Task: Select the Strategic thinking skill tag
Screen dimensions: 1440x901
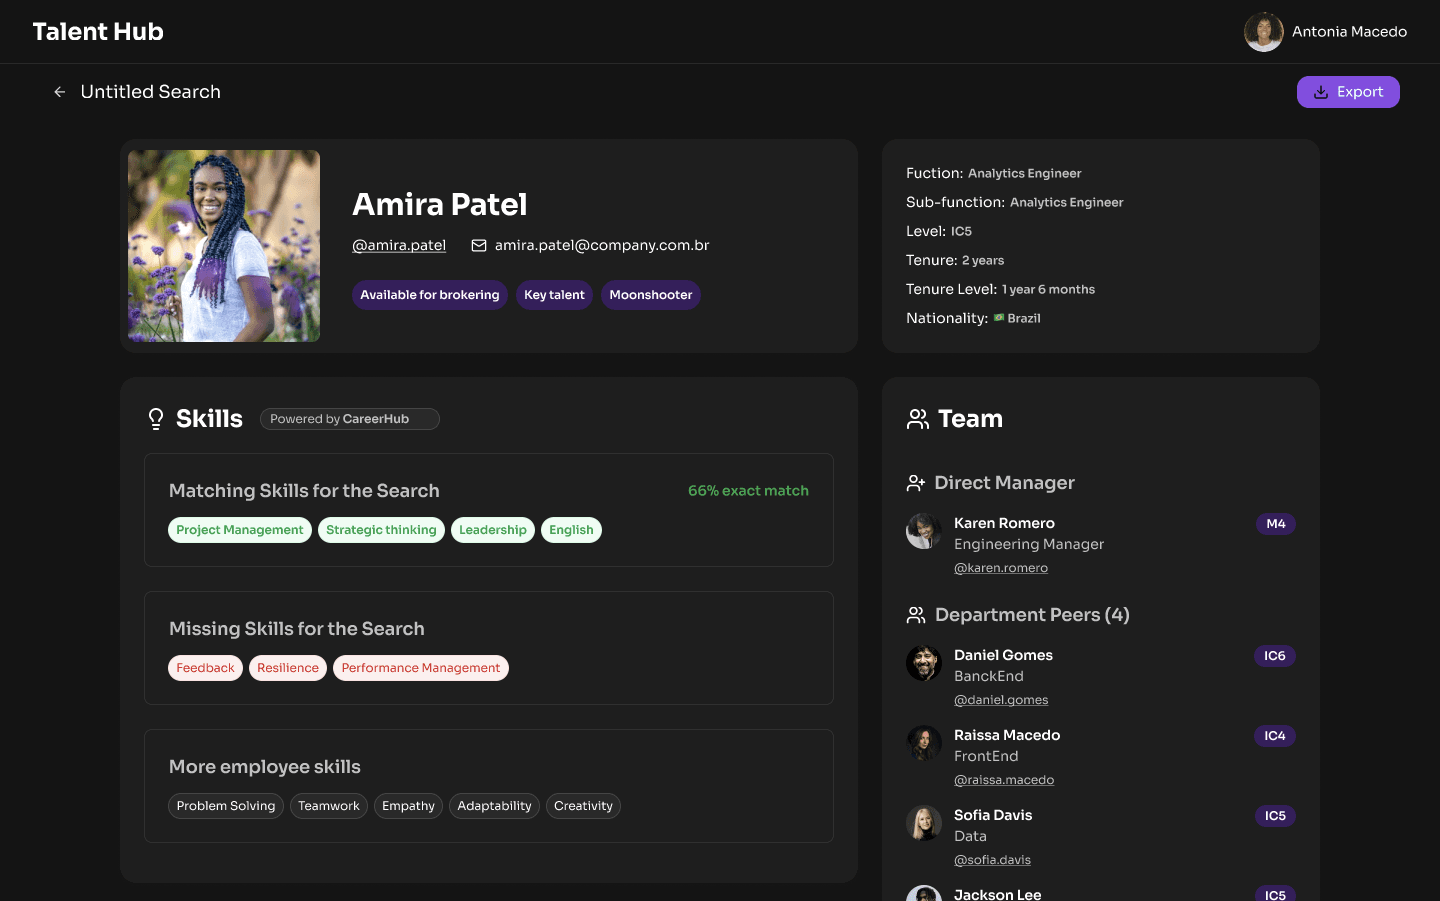Action: coord(381,530)
